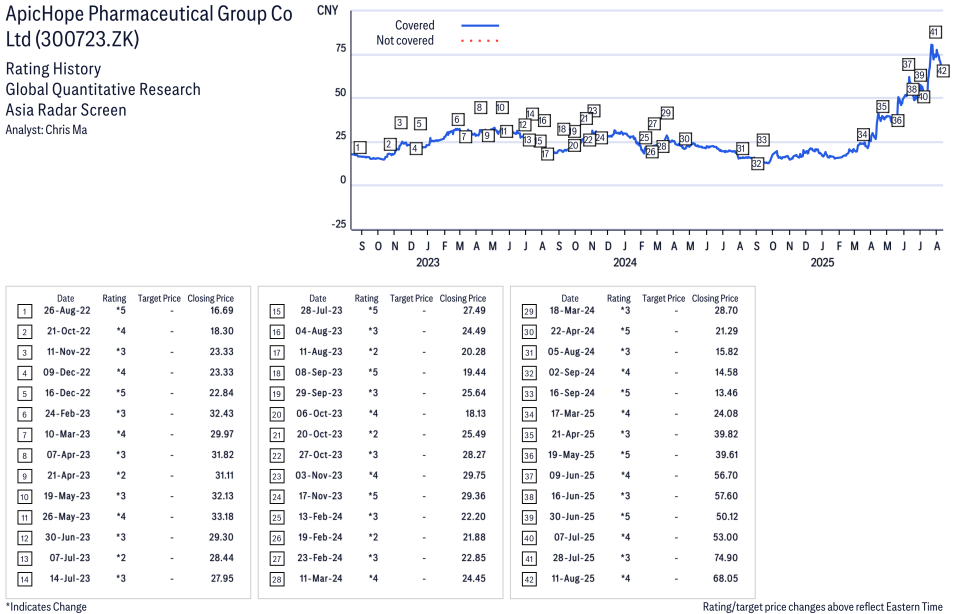Click the 'Not covered' legend label
Screen dimensions: 954x614
tap(405, 41)
